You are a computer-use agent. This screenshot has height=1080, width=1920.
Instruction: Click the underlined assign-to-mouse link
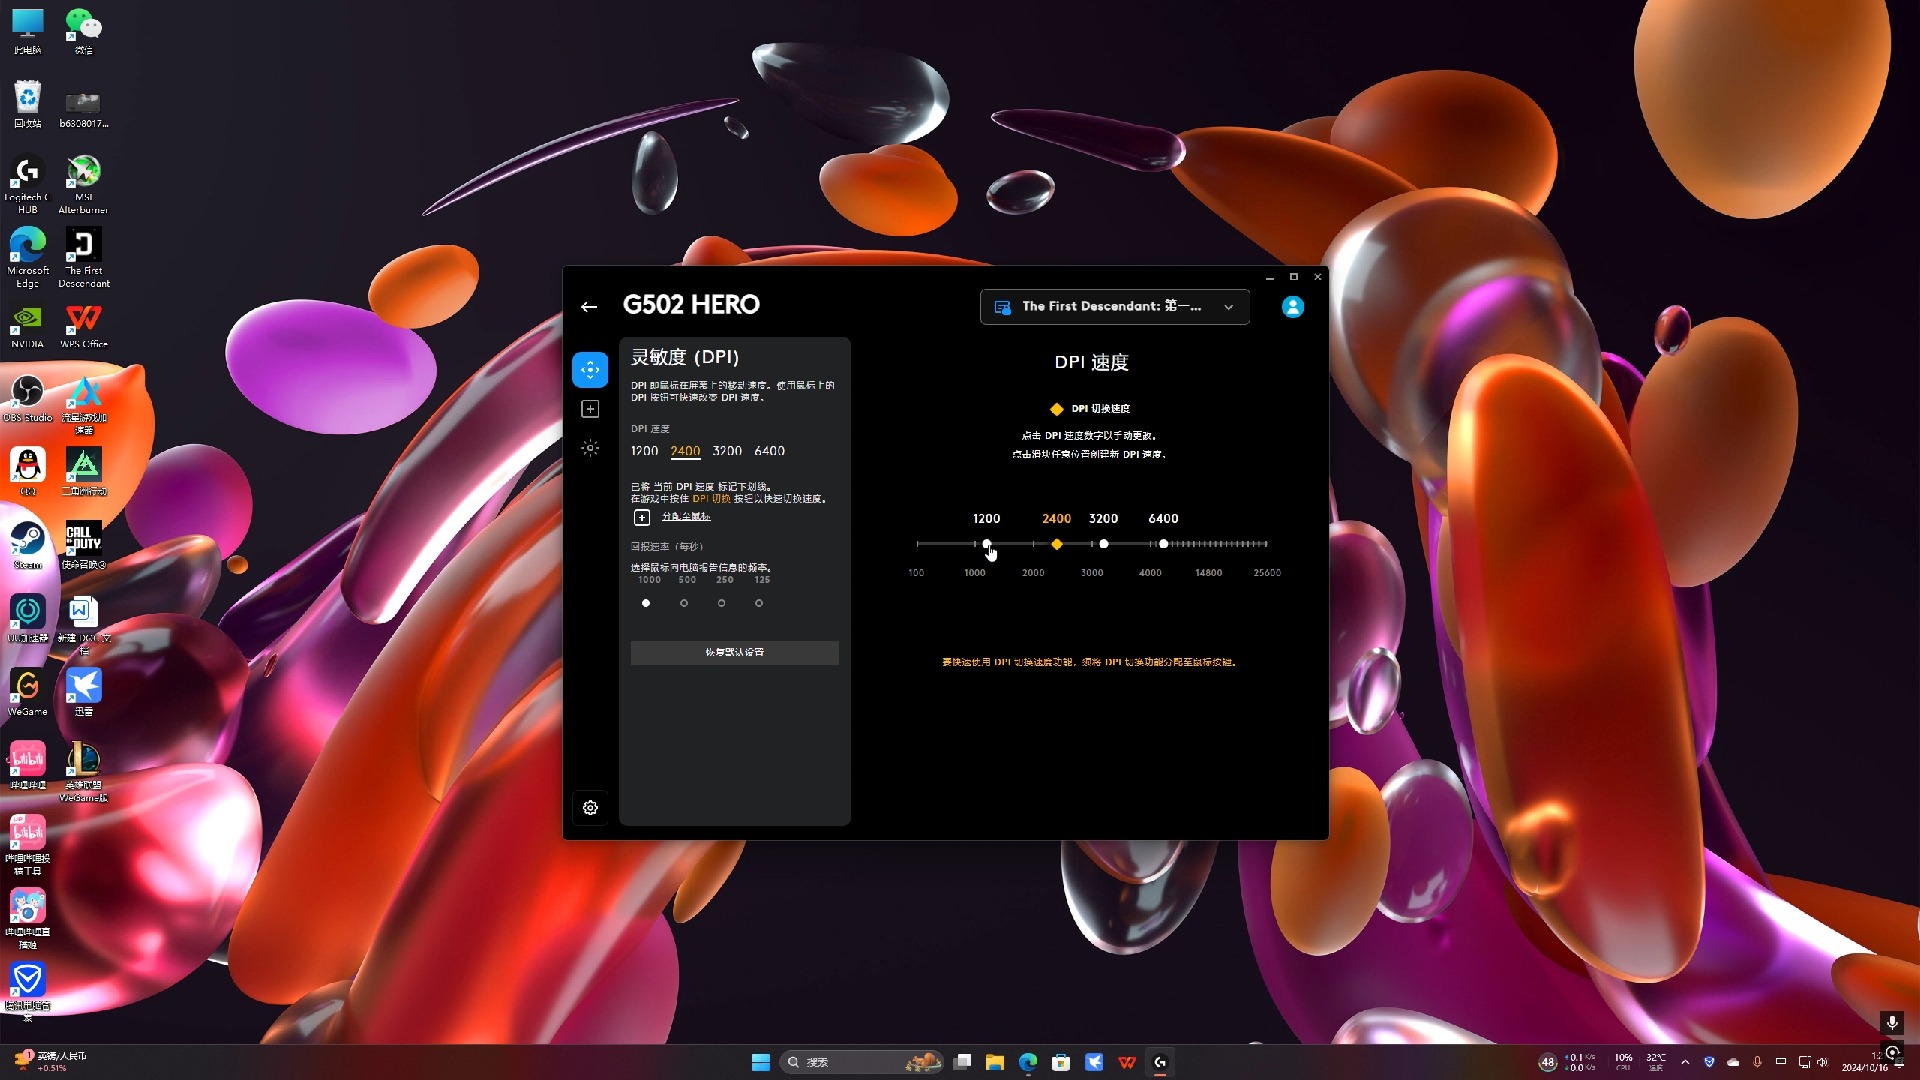point(686,517)
